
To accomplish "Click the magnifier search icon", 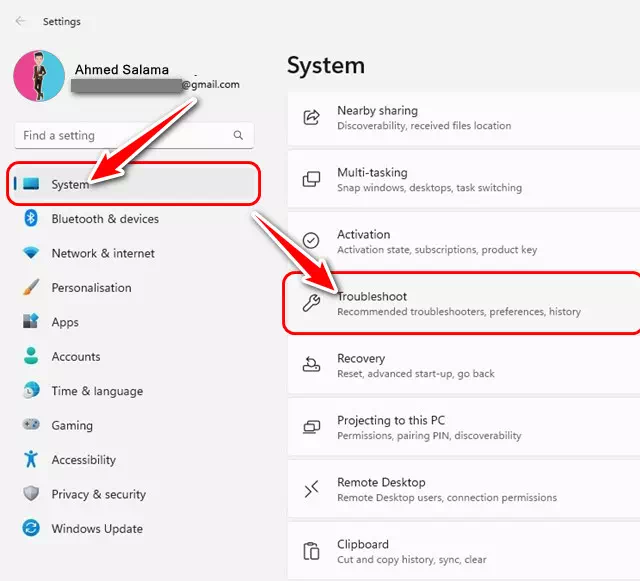I will tap(238, 135).
